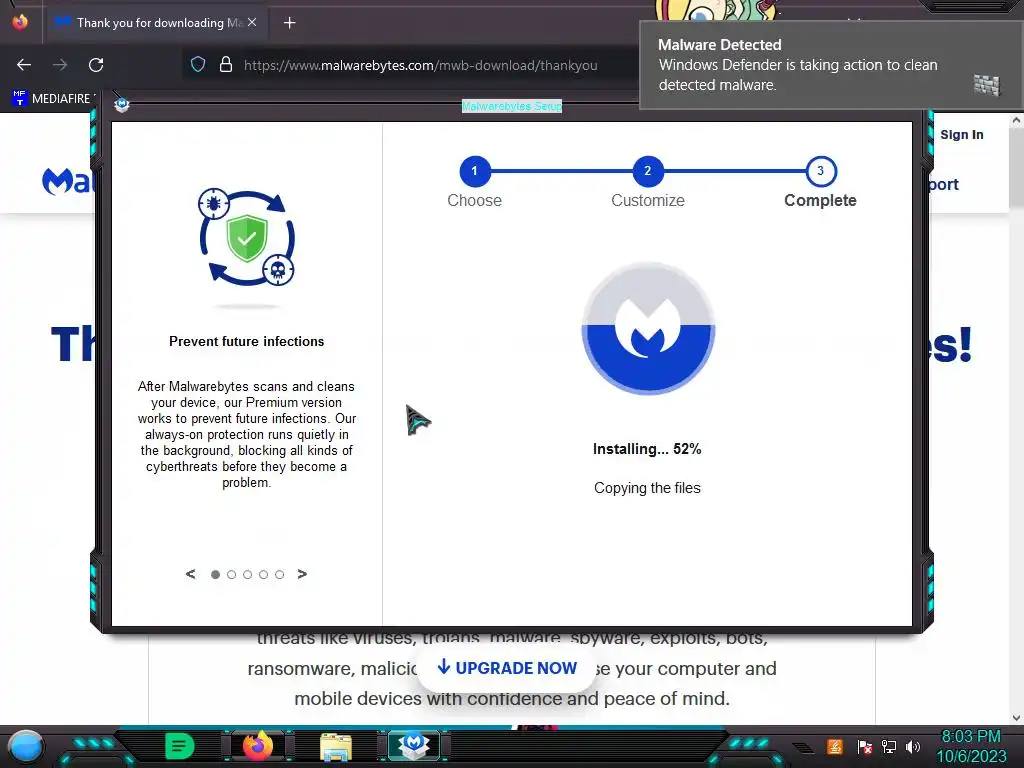This screenshot has height=768, width=1024.
Task: Open Action Center flag tray icon
Action: tap(864, 747)
